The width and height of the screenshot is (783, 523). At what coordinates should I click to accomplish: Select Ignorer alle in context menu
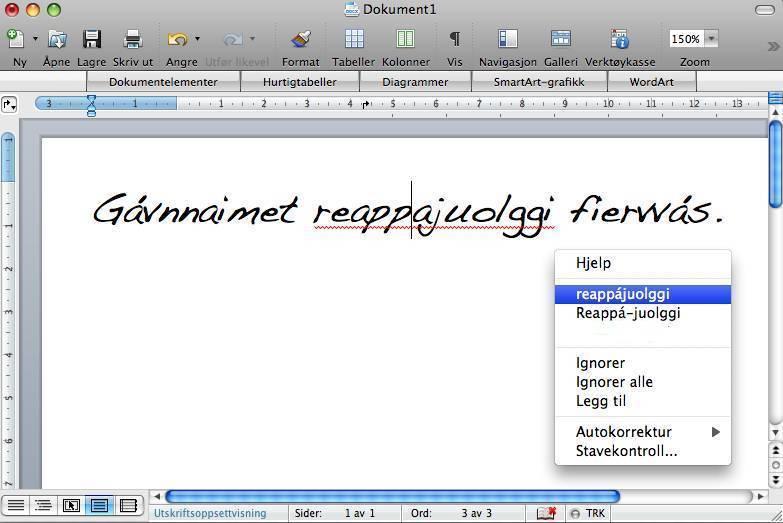coord(643,382)
